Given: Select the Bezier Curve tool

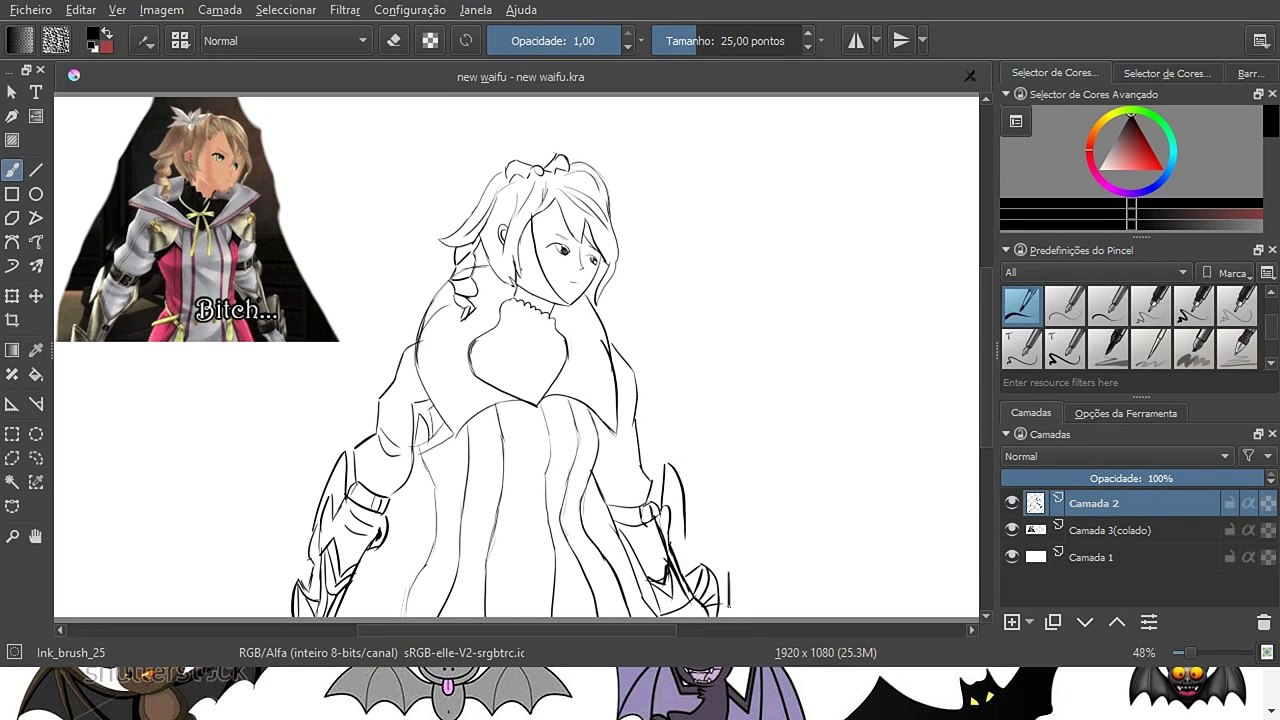Looking at the screenshot, I should tap(12, 242).
